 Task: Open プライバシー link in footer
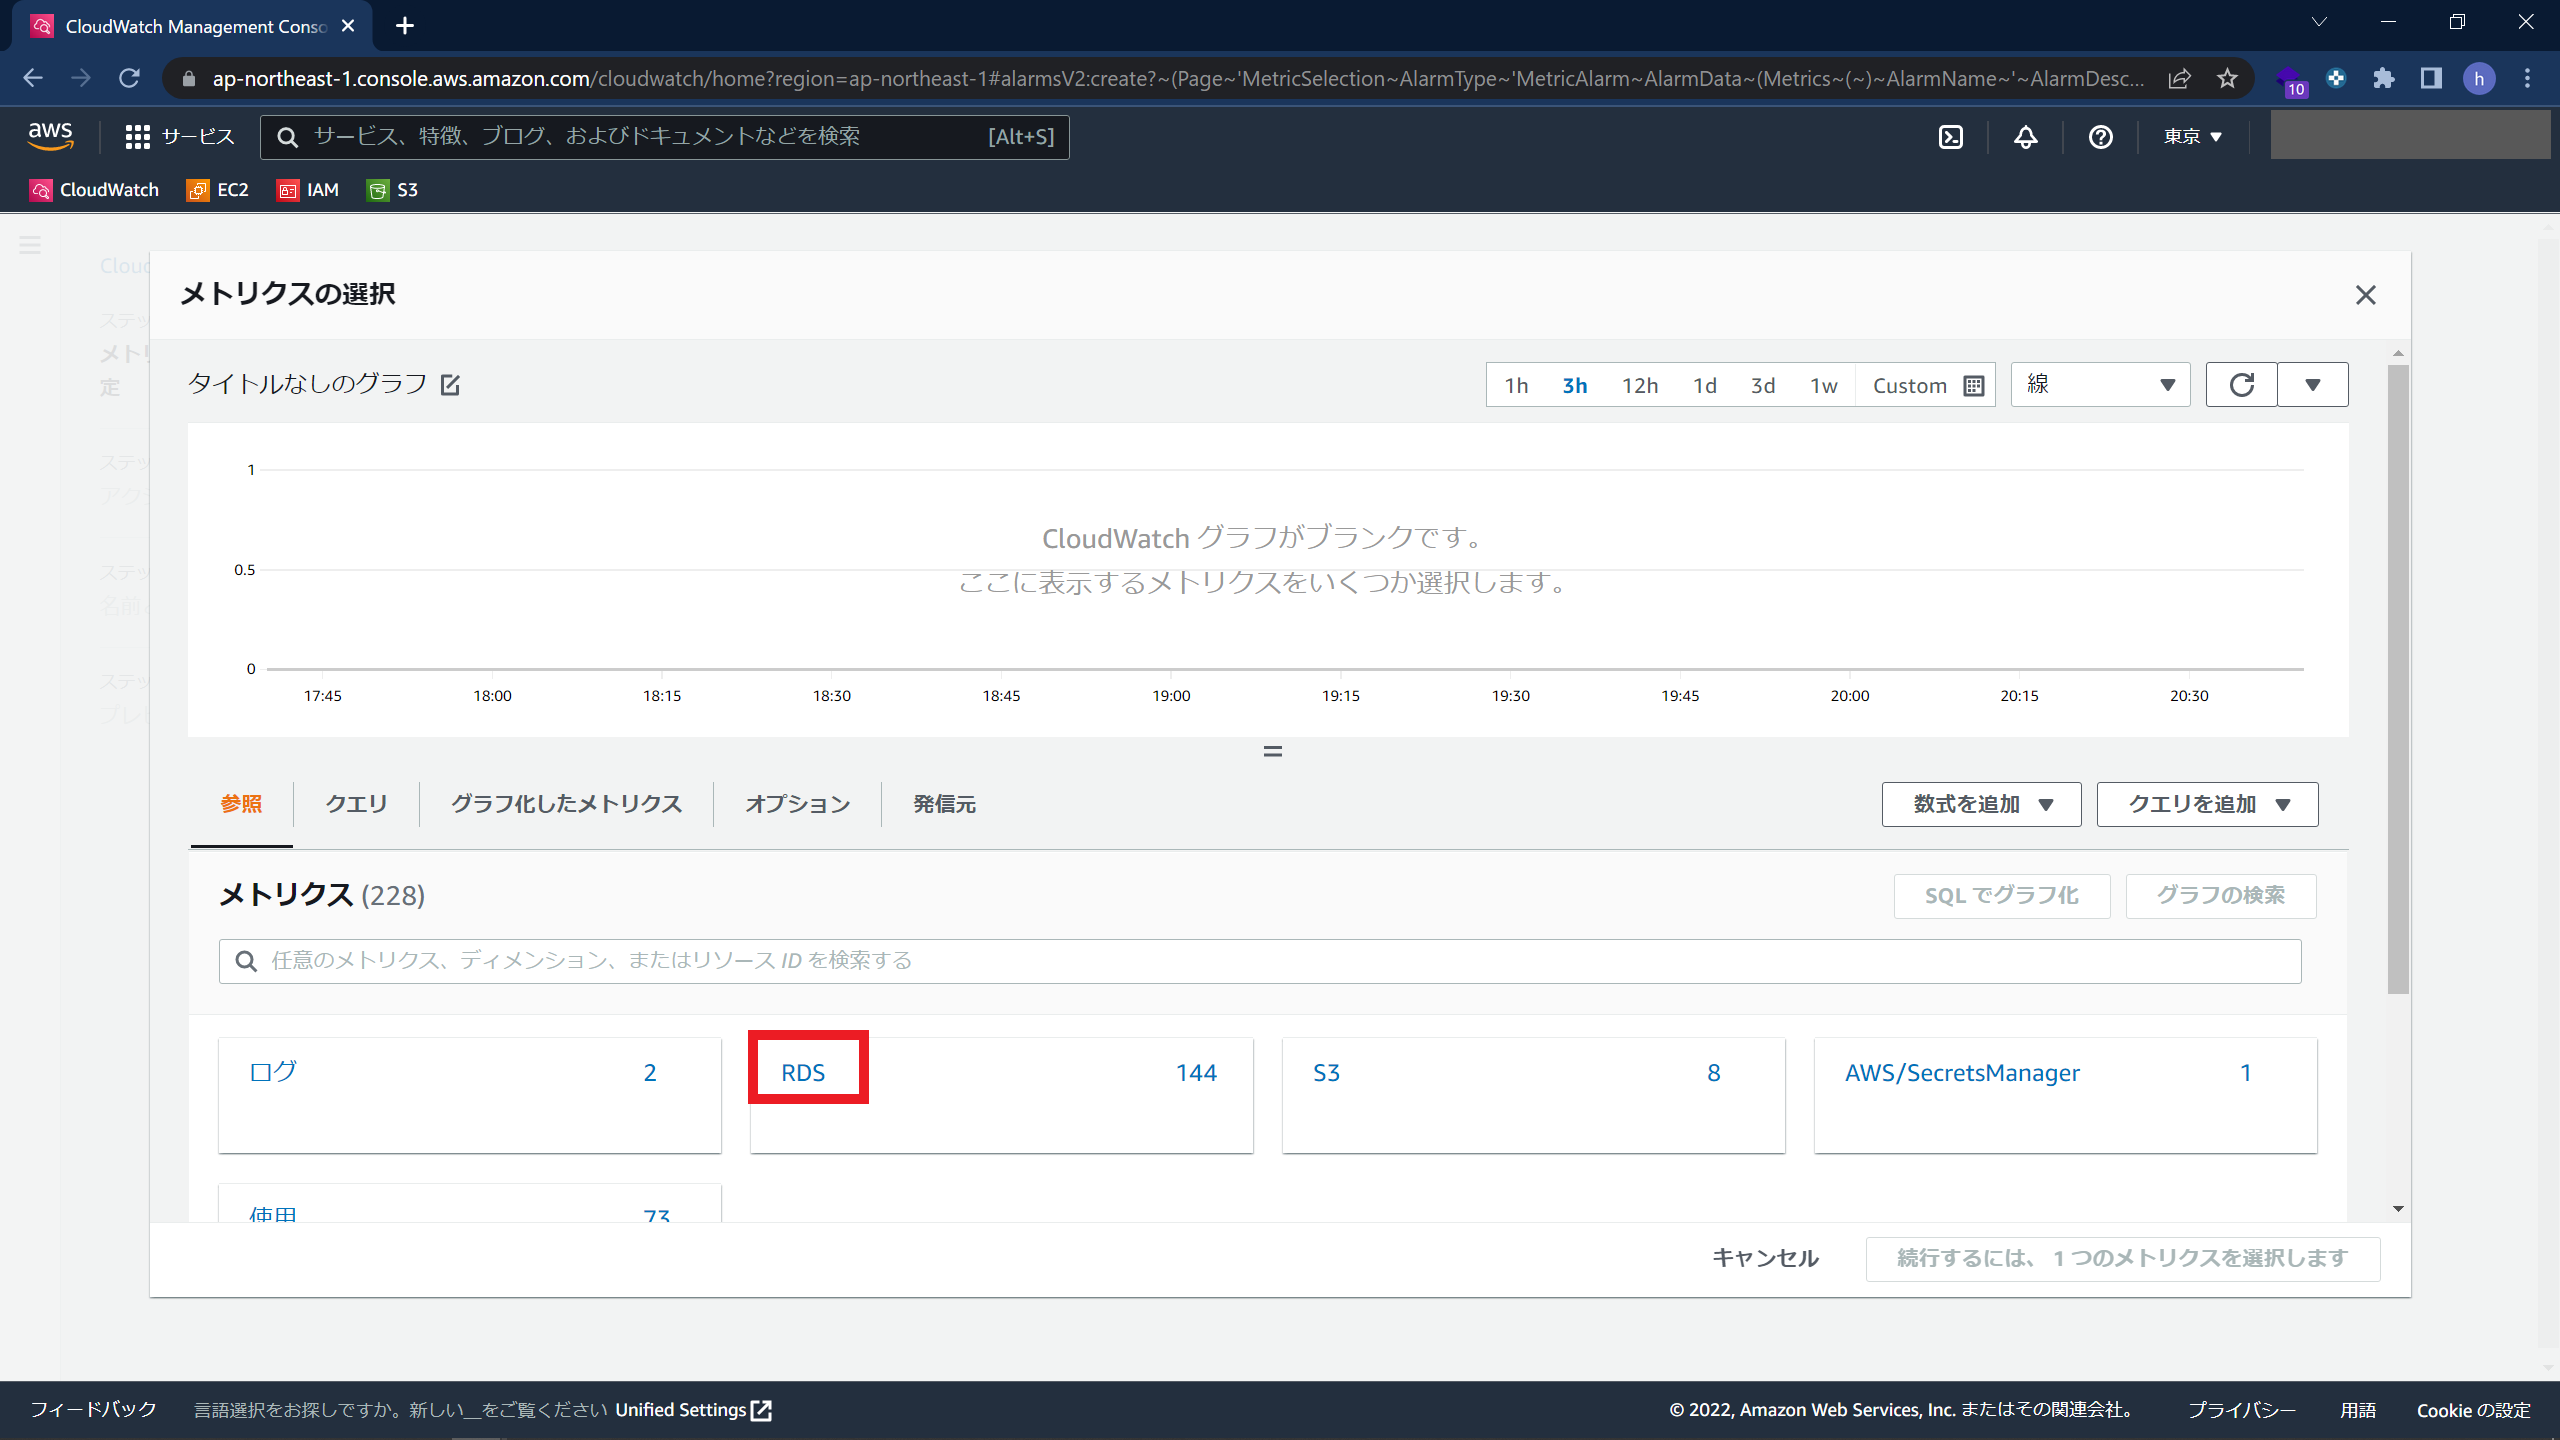tap(2241, 1410)
